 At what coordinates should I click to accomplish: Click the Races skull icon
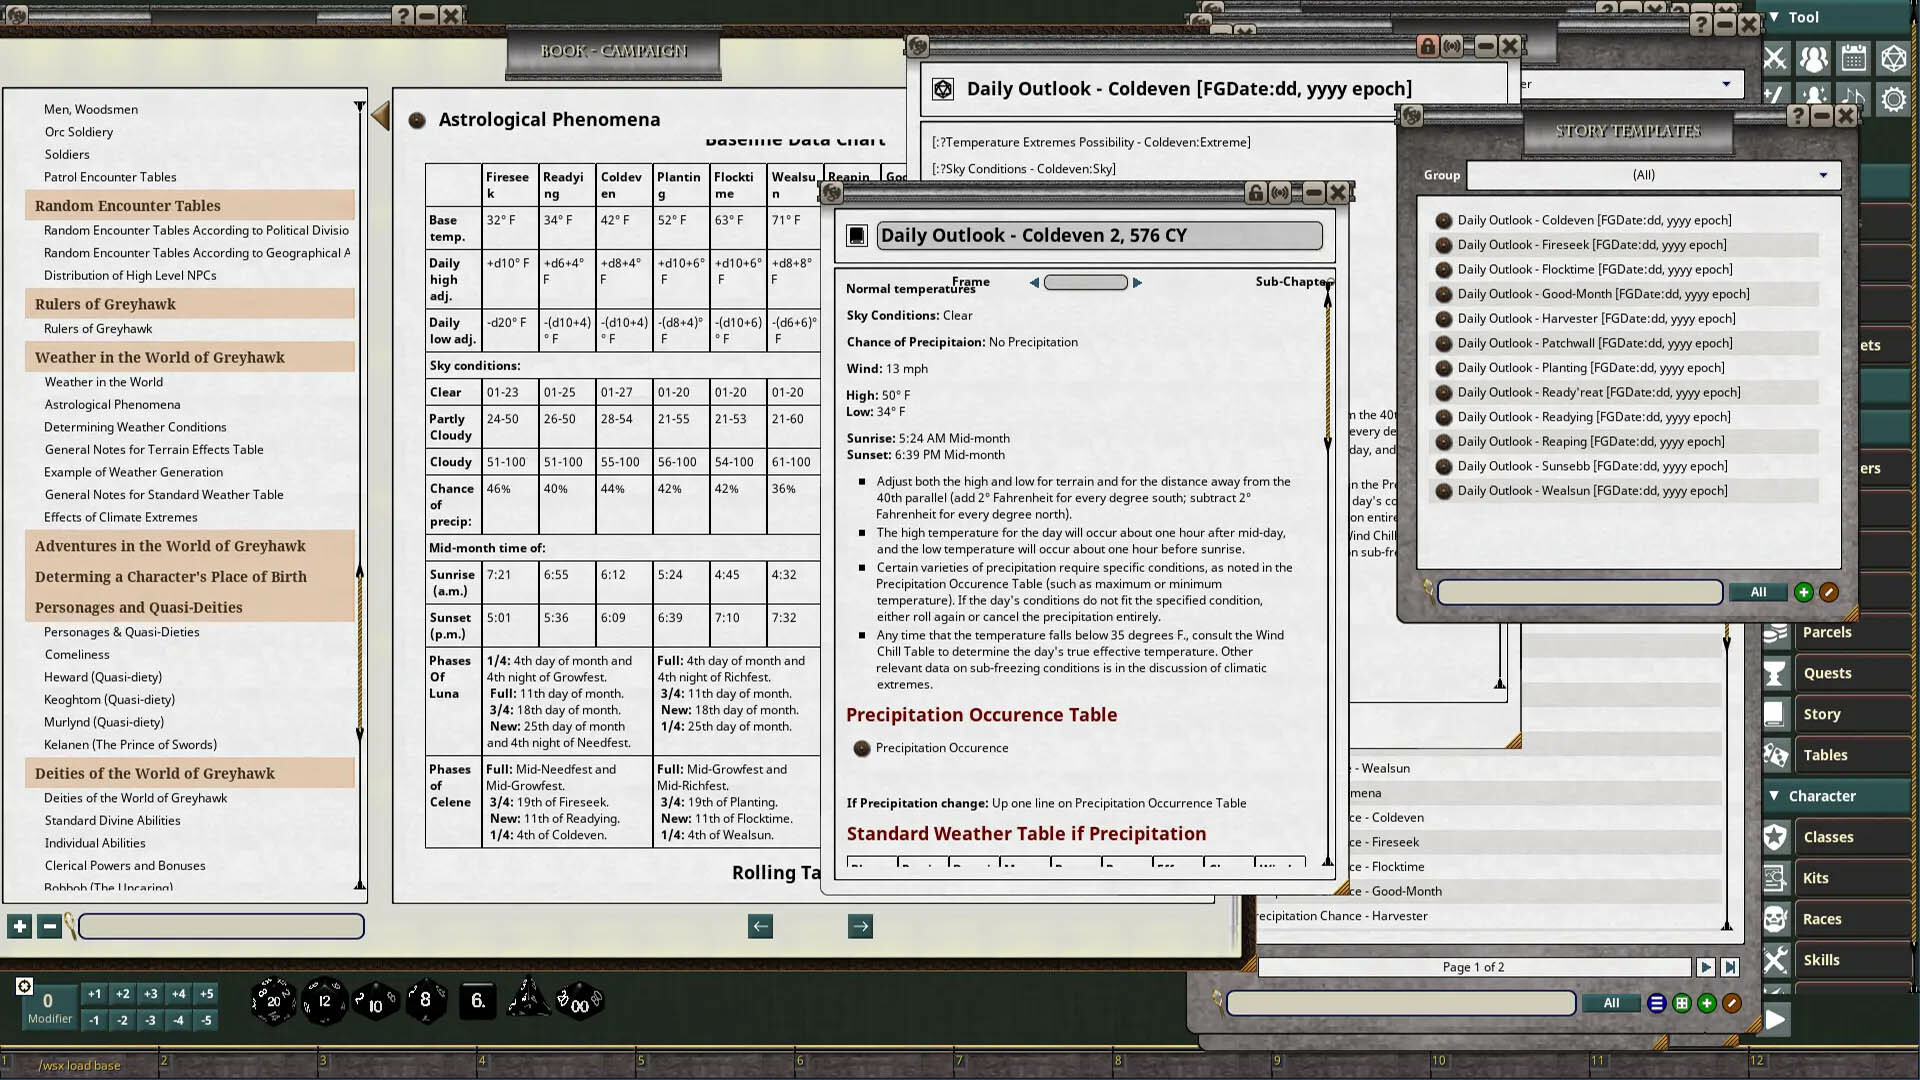coord(1775,918)
